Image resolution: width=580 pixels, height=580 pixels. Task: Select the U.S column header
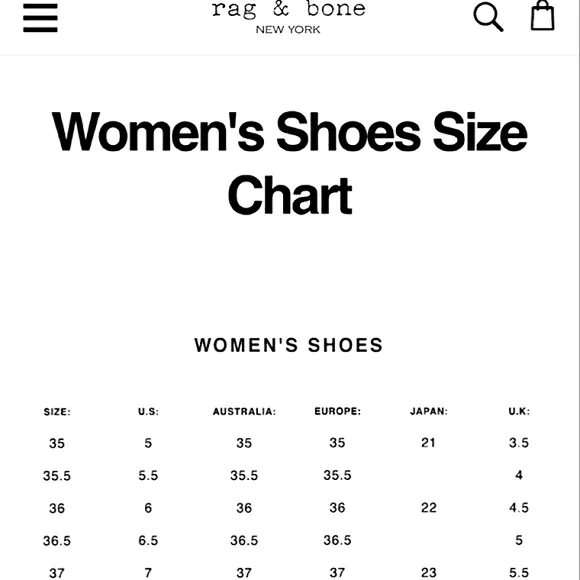point(148,411)
